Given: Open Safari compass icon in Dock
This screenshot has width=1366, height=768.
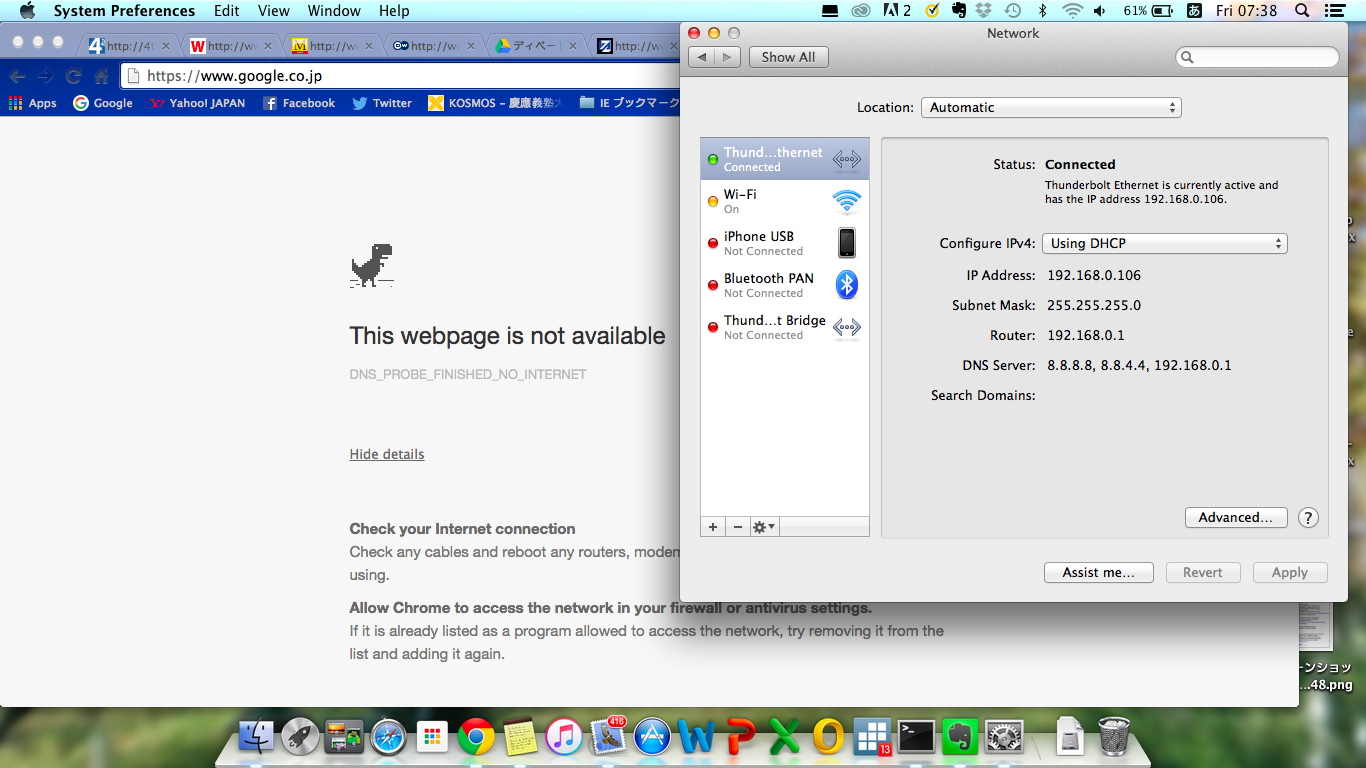Looking at the screenshot, I should point(388,737).
